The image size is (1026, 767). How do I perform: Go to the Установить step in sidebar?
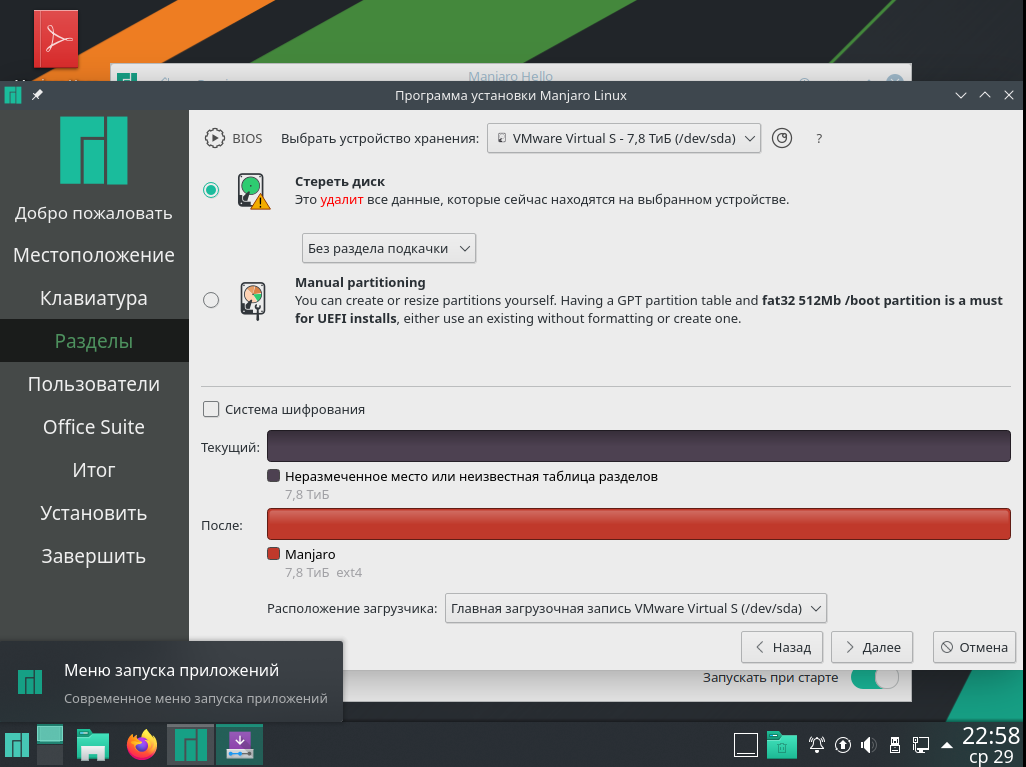pyautogui.click(x=94, y=513)
